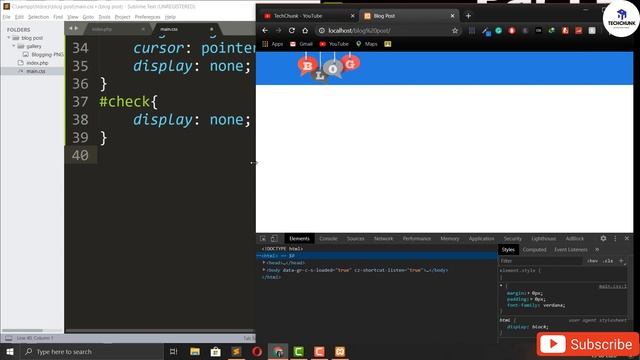Show more DevTools side pane tabs
640x360 pixels.
click(x=597, y=249)
